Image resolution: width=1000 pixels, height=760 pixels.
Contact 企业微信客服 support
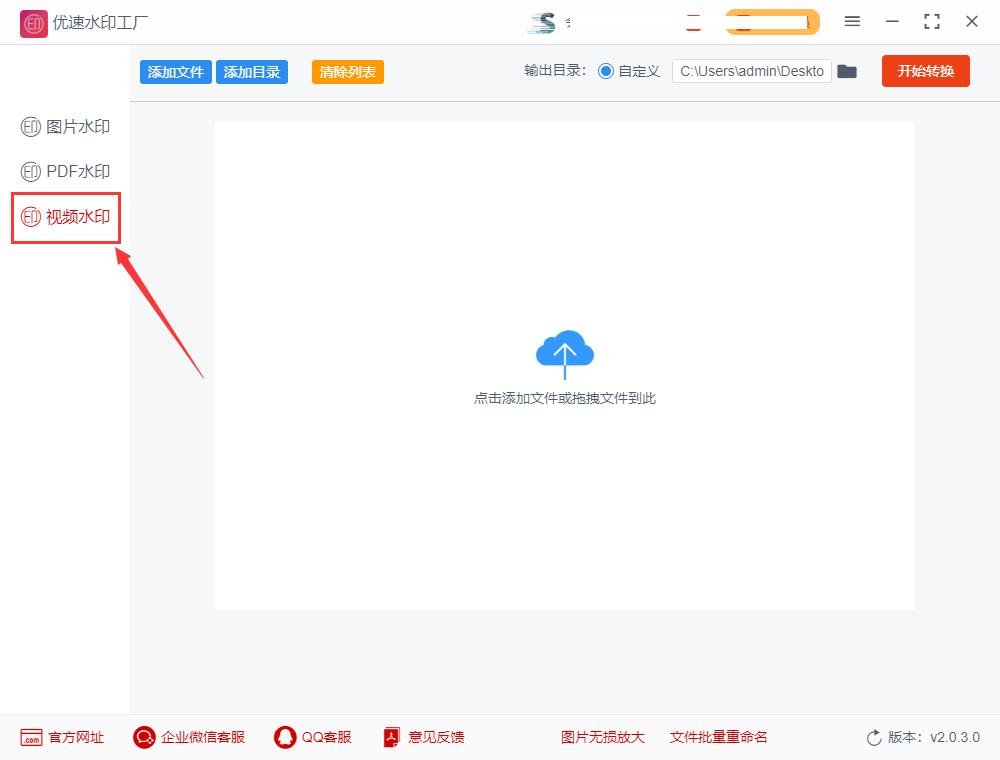point(199,737)
